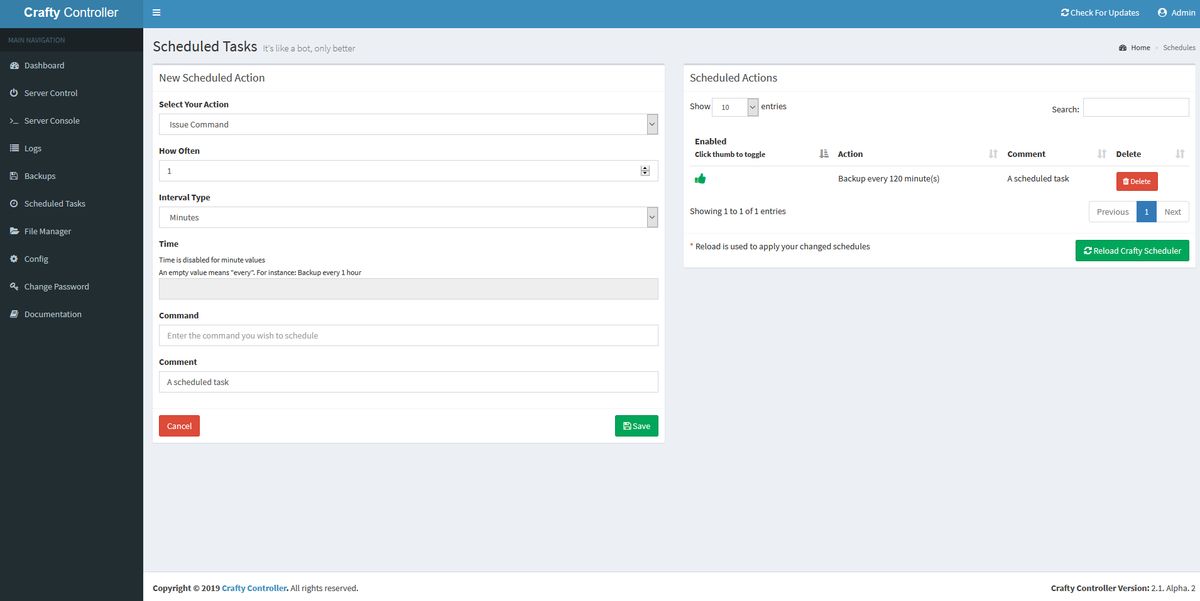Select Server Control in the navigation
1200x601 pixels.
point(52,92)
